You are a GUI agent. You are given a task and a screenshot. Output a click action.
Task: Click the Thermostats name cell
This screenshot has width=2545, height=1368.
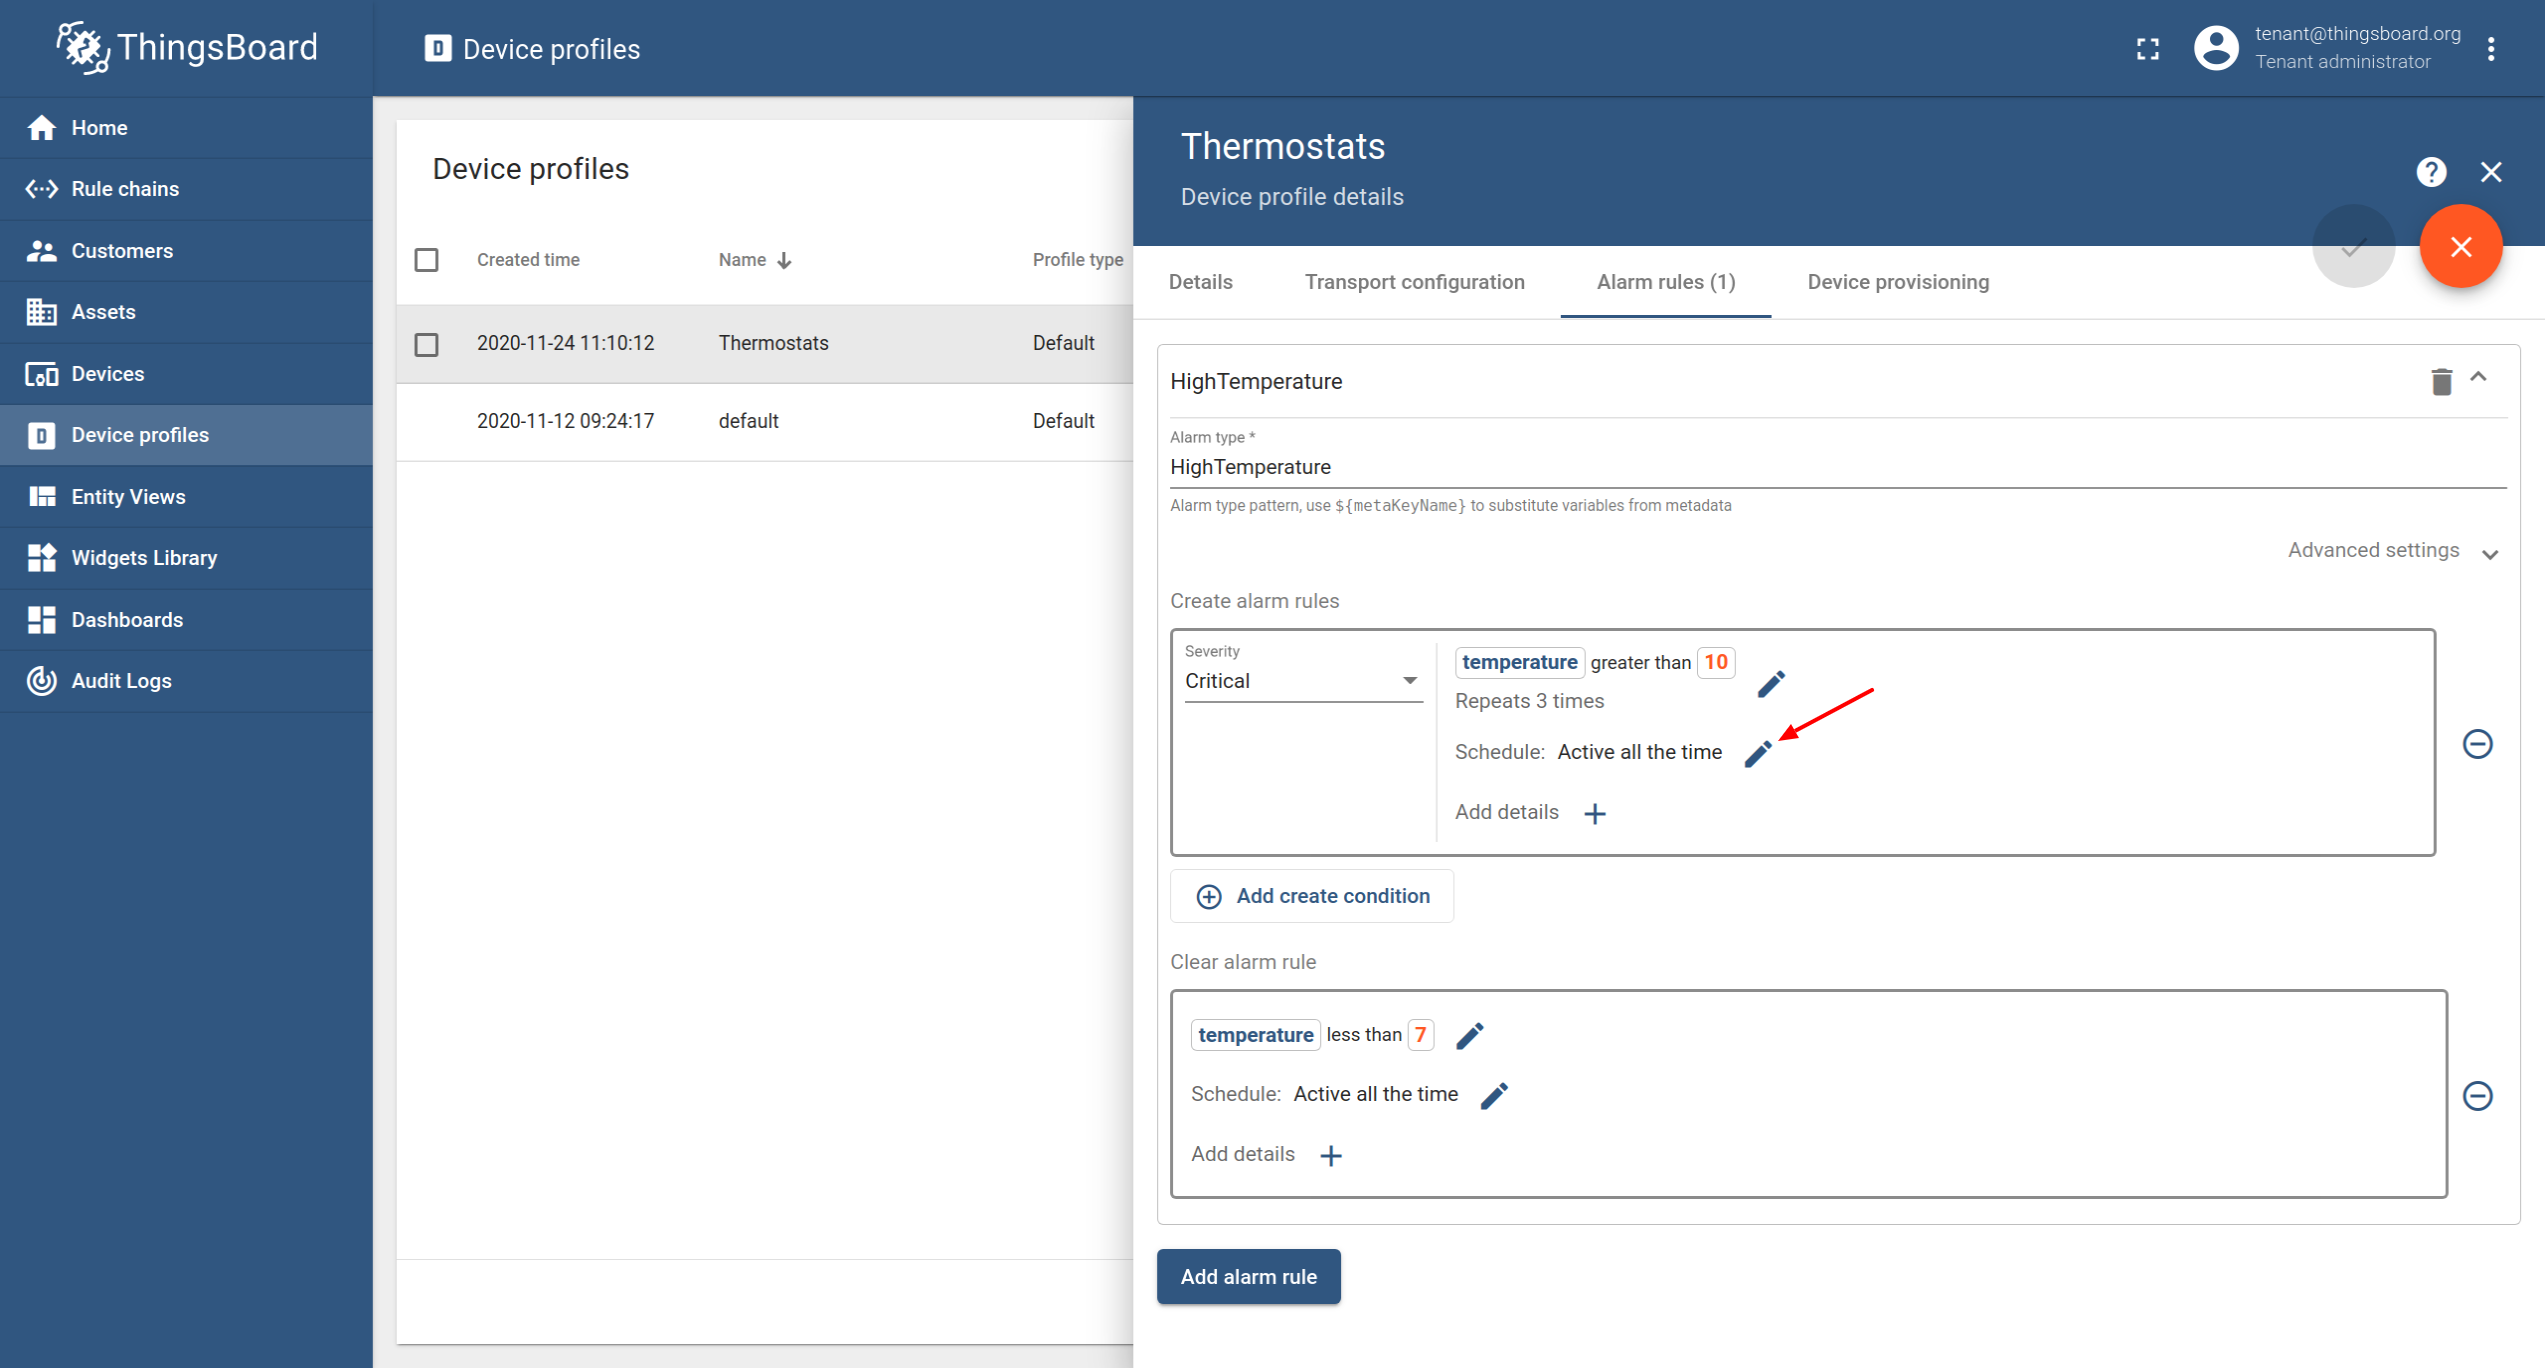click(773, 344)
